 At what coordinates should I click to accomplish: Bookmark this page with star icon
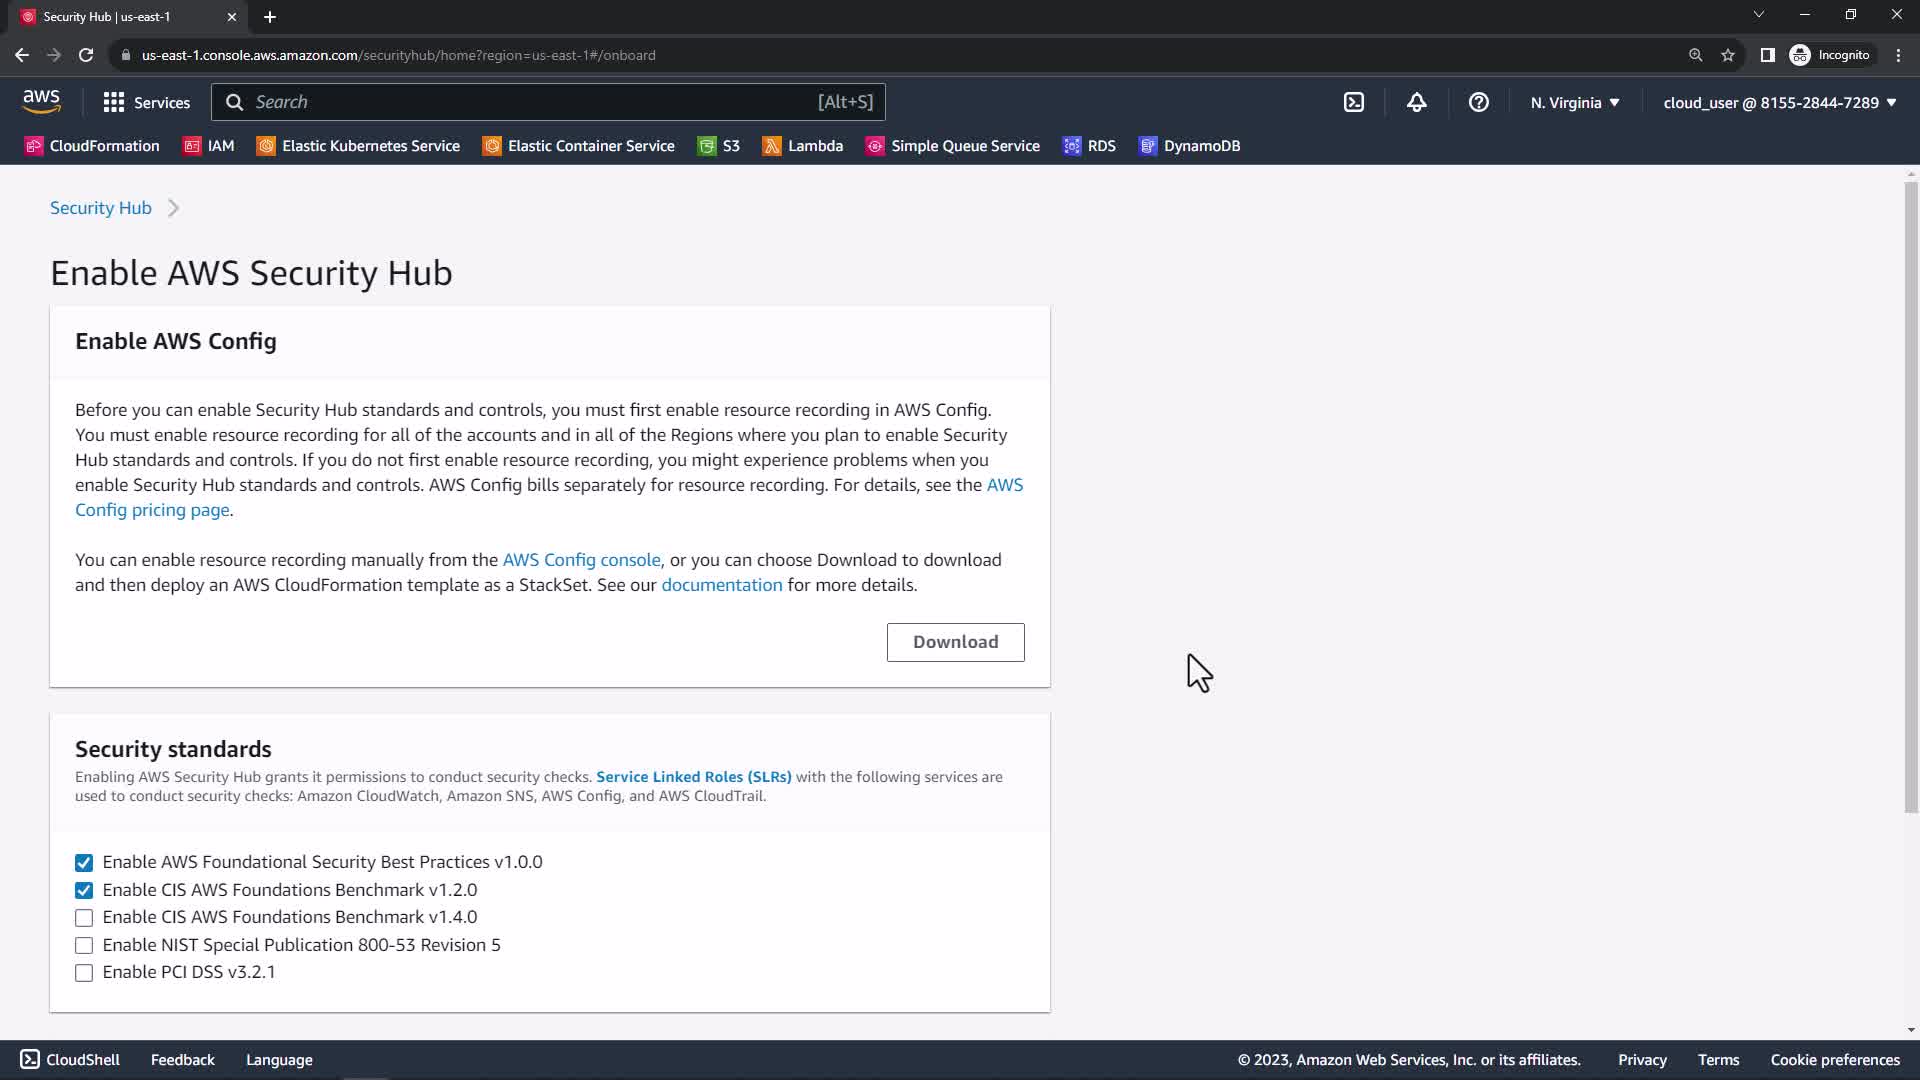point(1727,55)
